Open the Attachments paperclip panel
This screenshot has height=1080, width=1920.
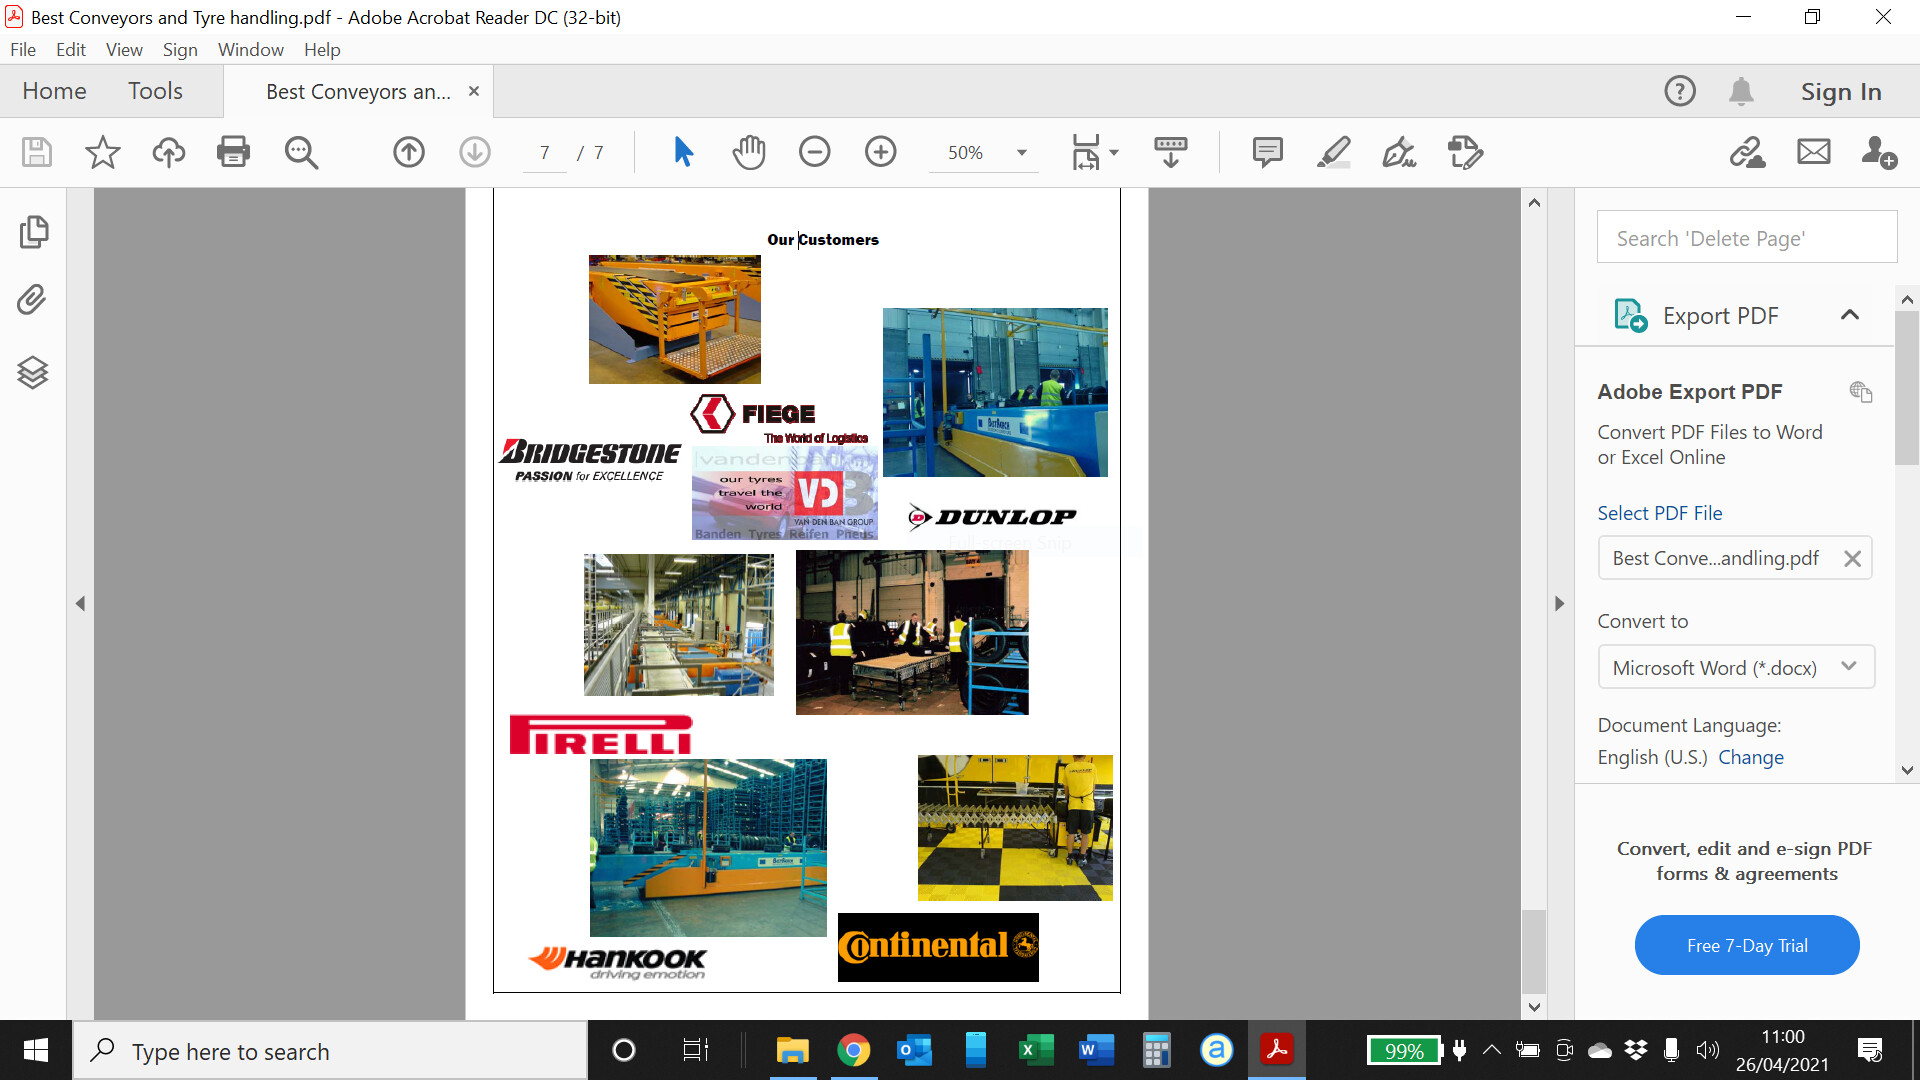33,300
